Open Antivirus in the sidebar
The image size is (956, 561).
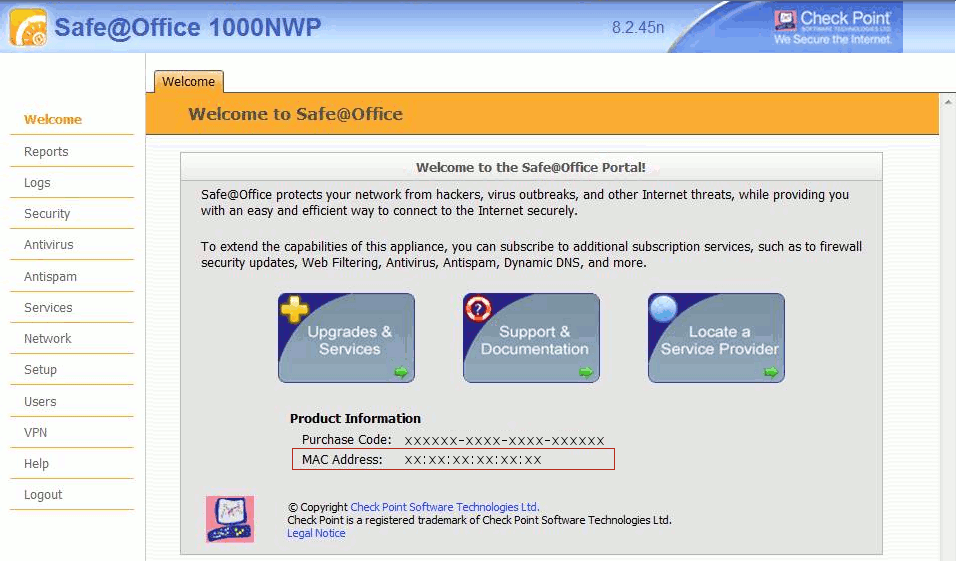(49, 245)
